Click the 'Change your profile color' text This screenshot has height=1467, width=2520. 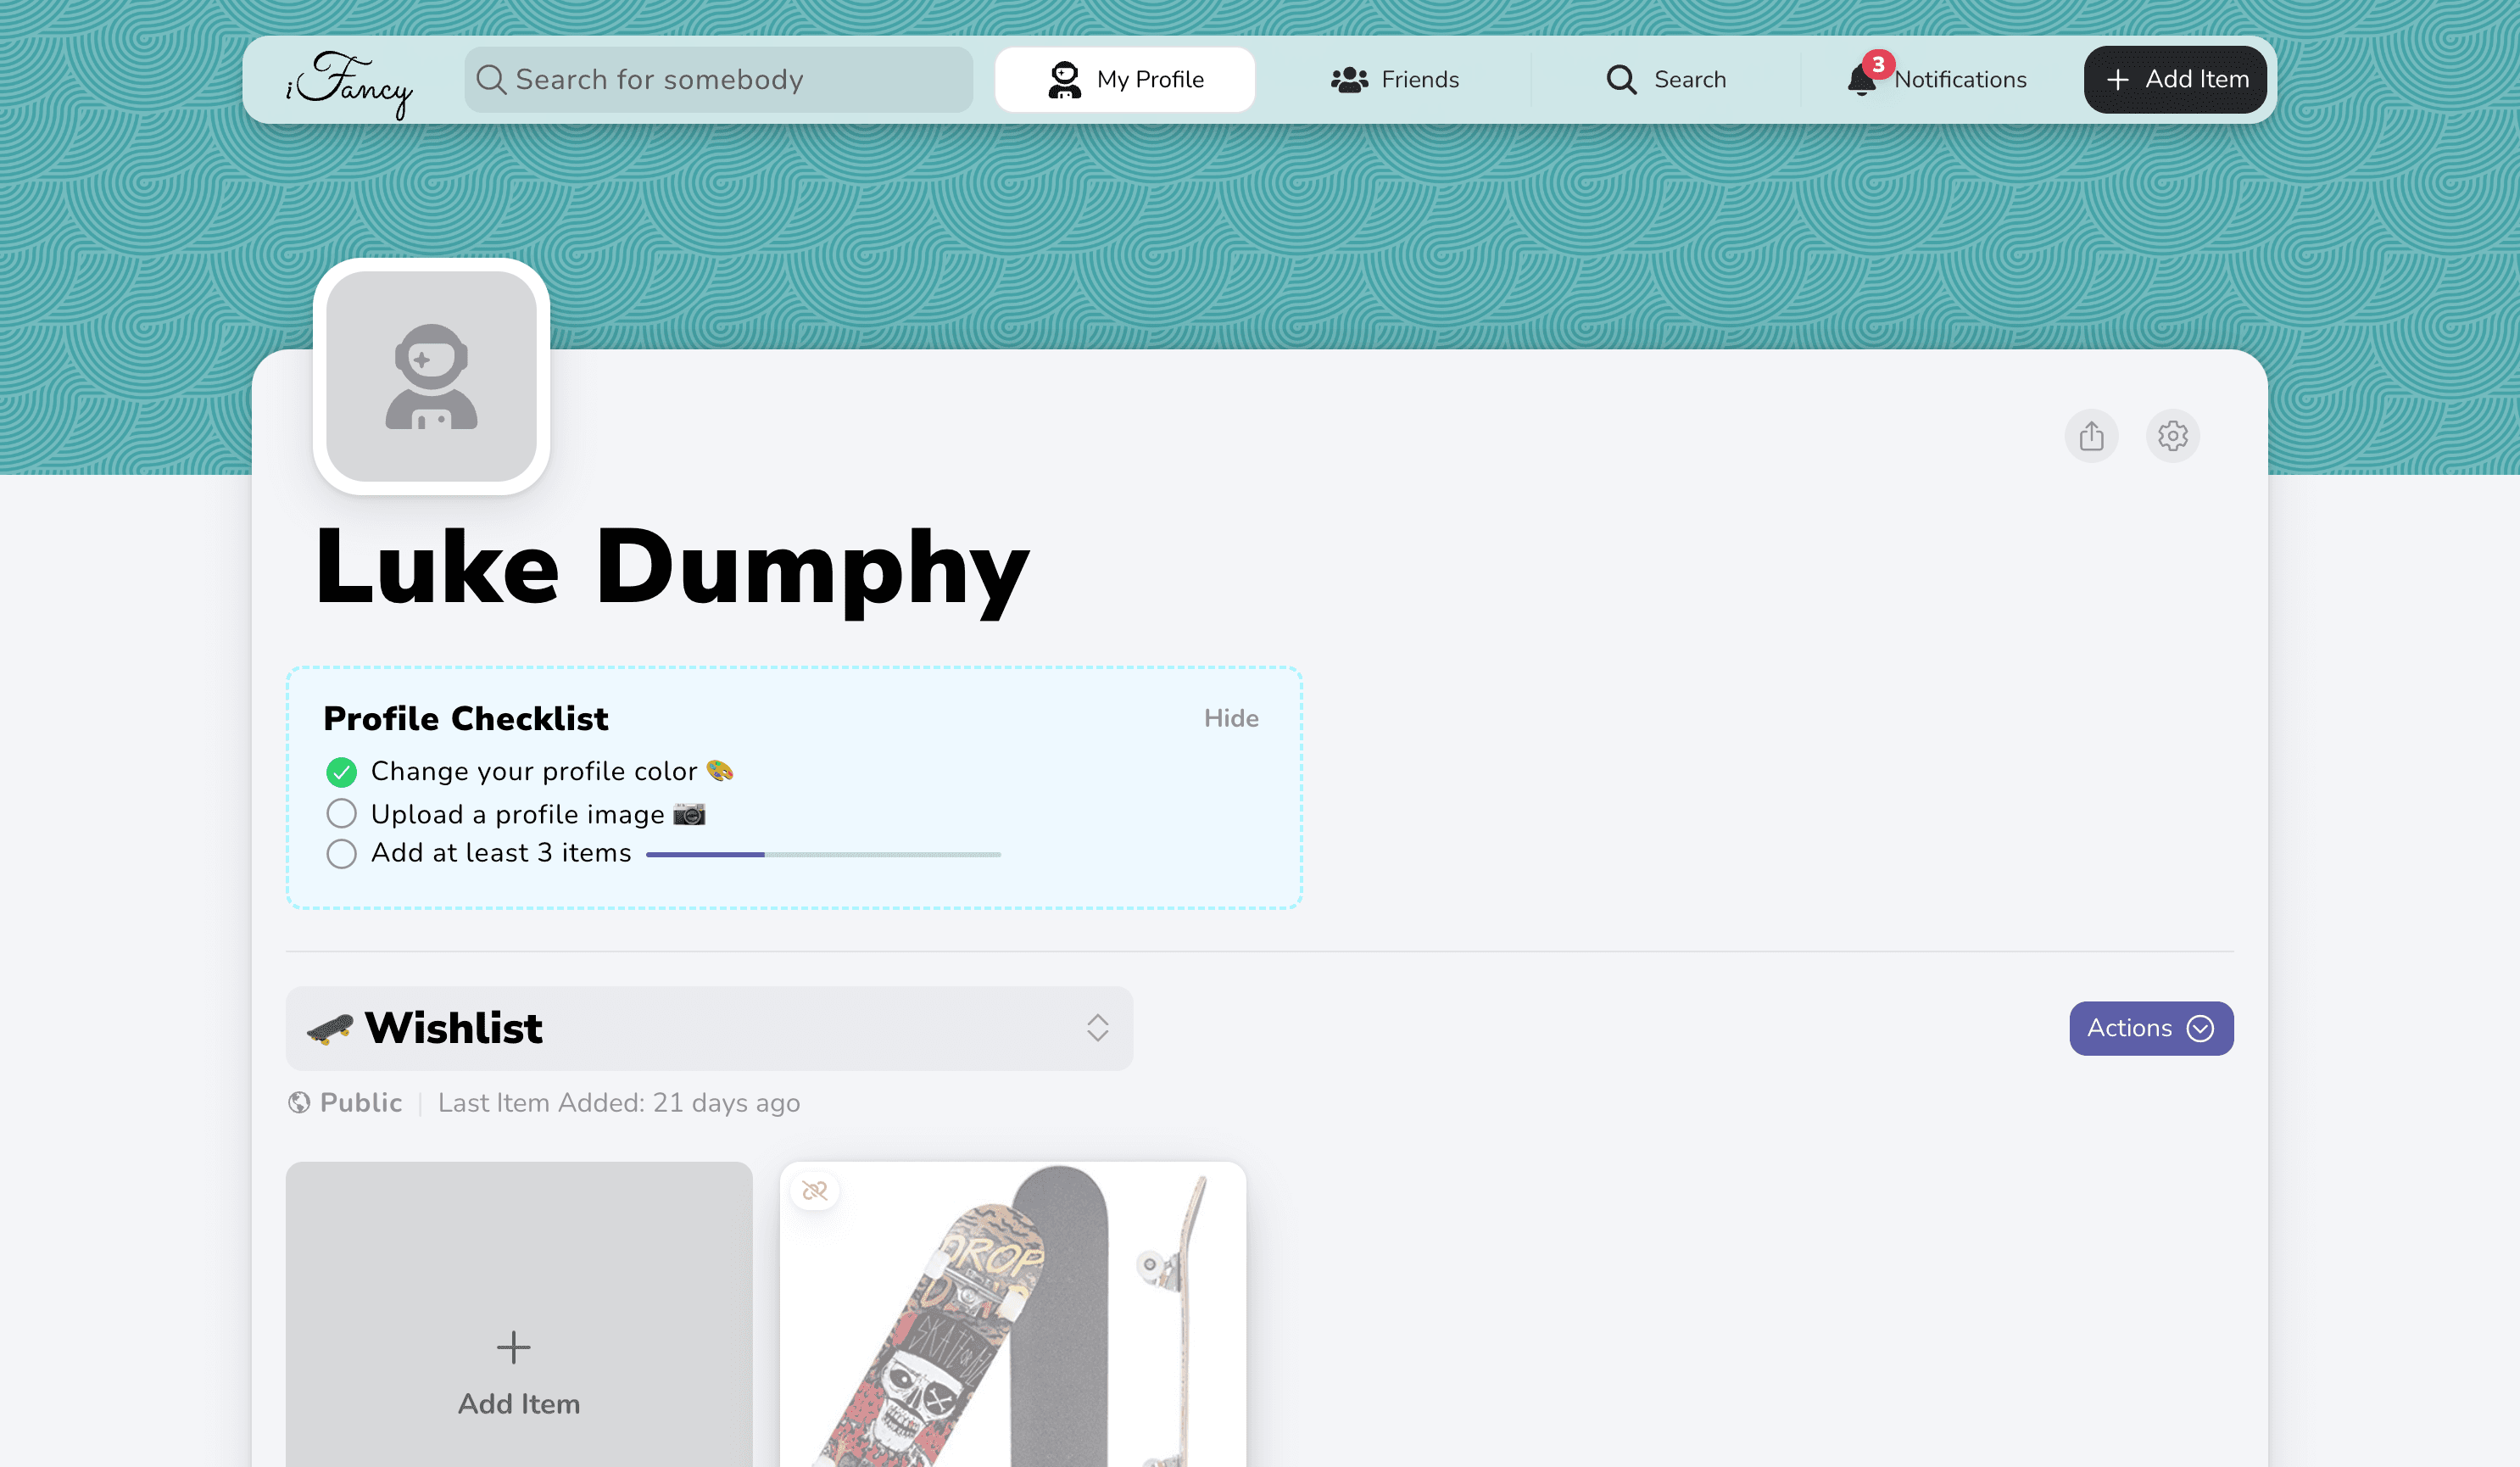coord(534,771)
